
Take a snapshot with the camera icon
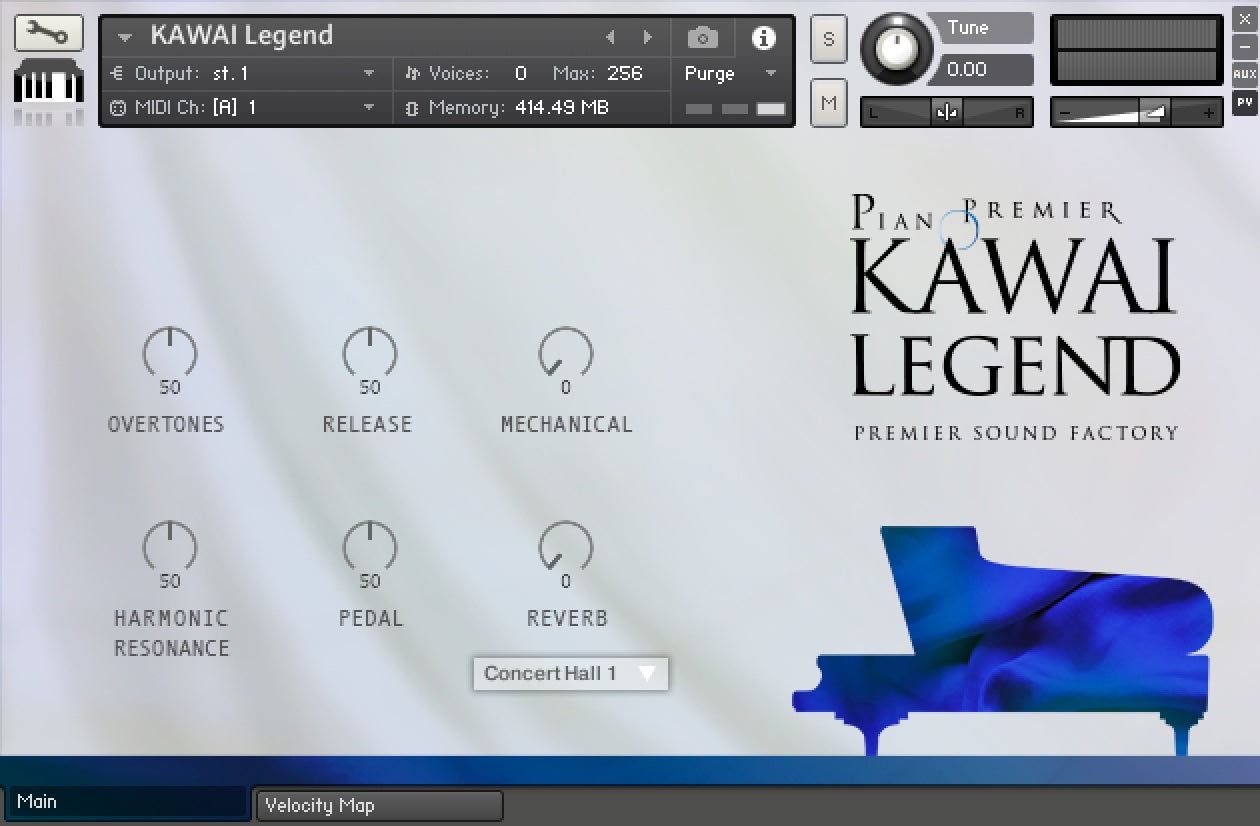coord(702,38)
